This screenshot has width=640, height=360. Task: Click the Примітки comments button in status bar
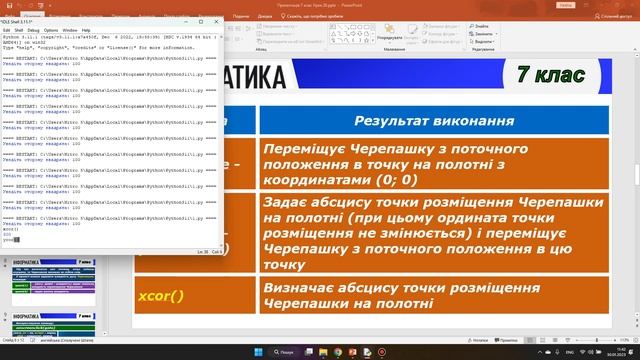(506, 340)
